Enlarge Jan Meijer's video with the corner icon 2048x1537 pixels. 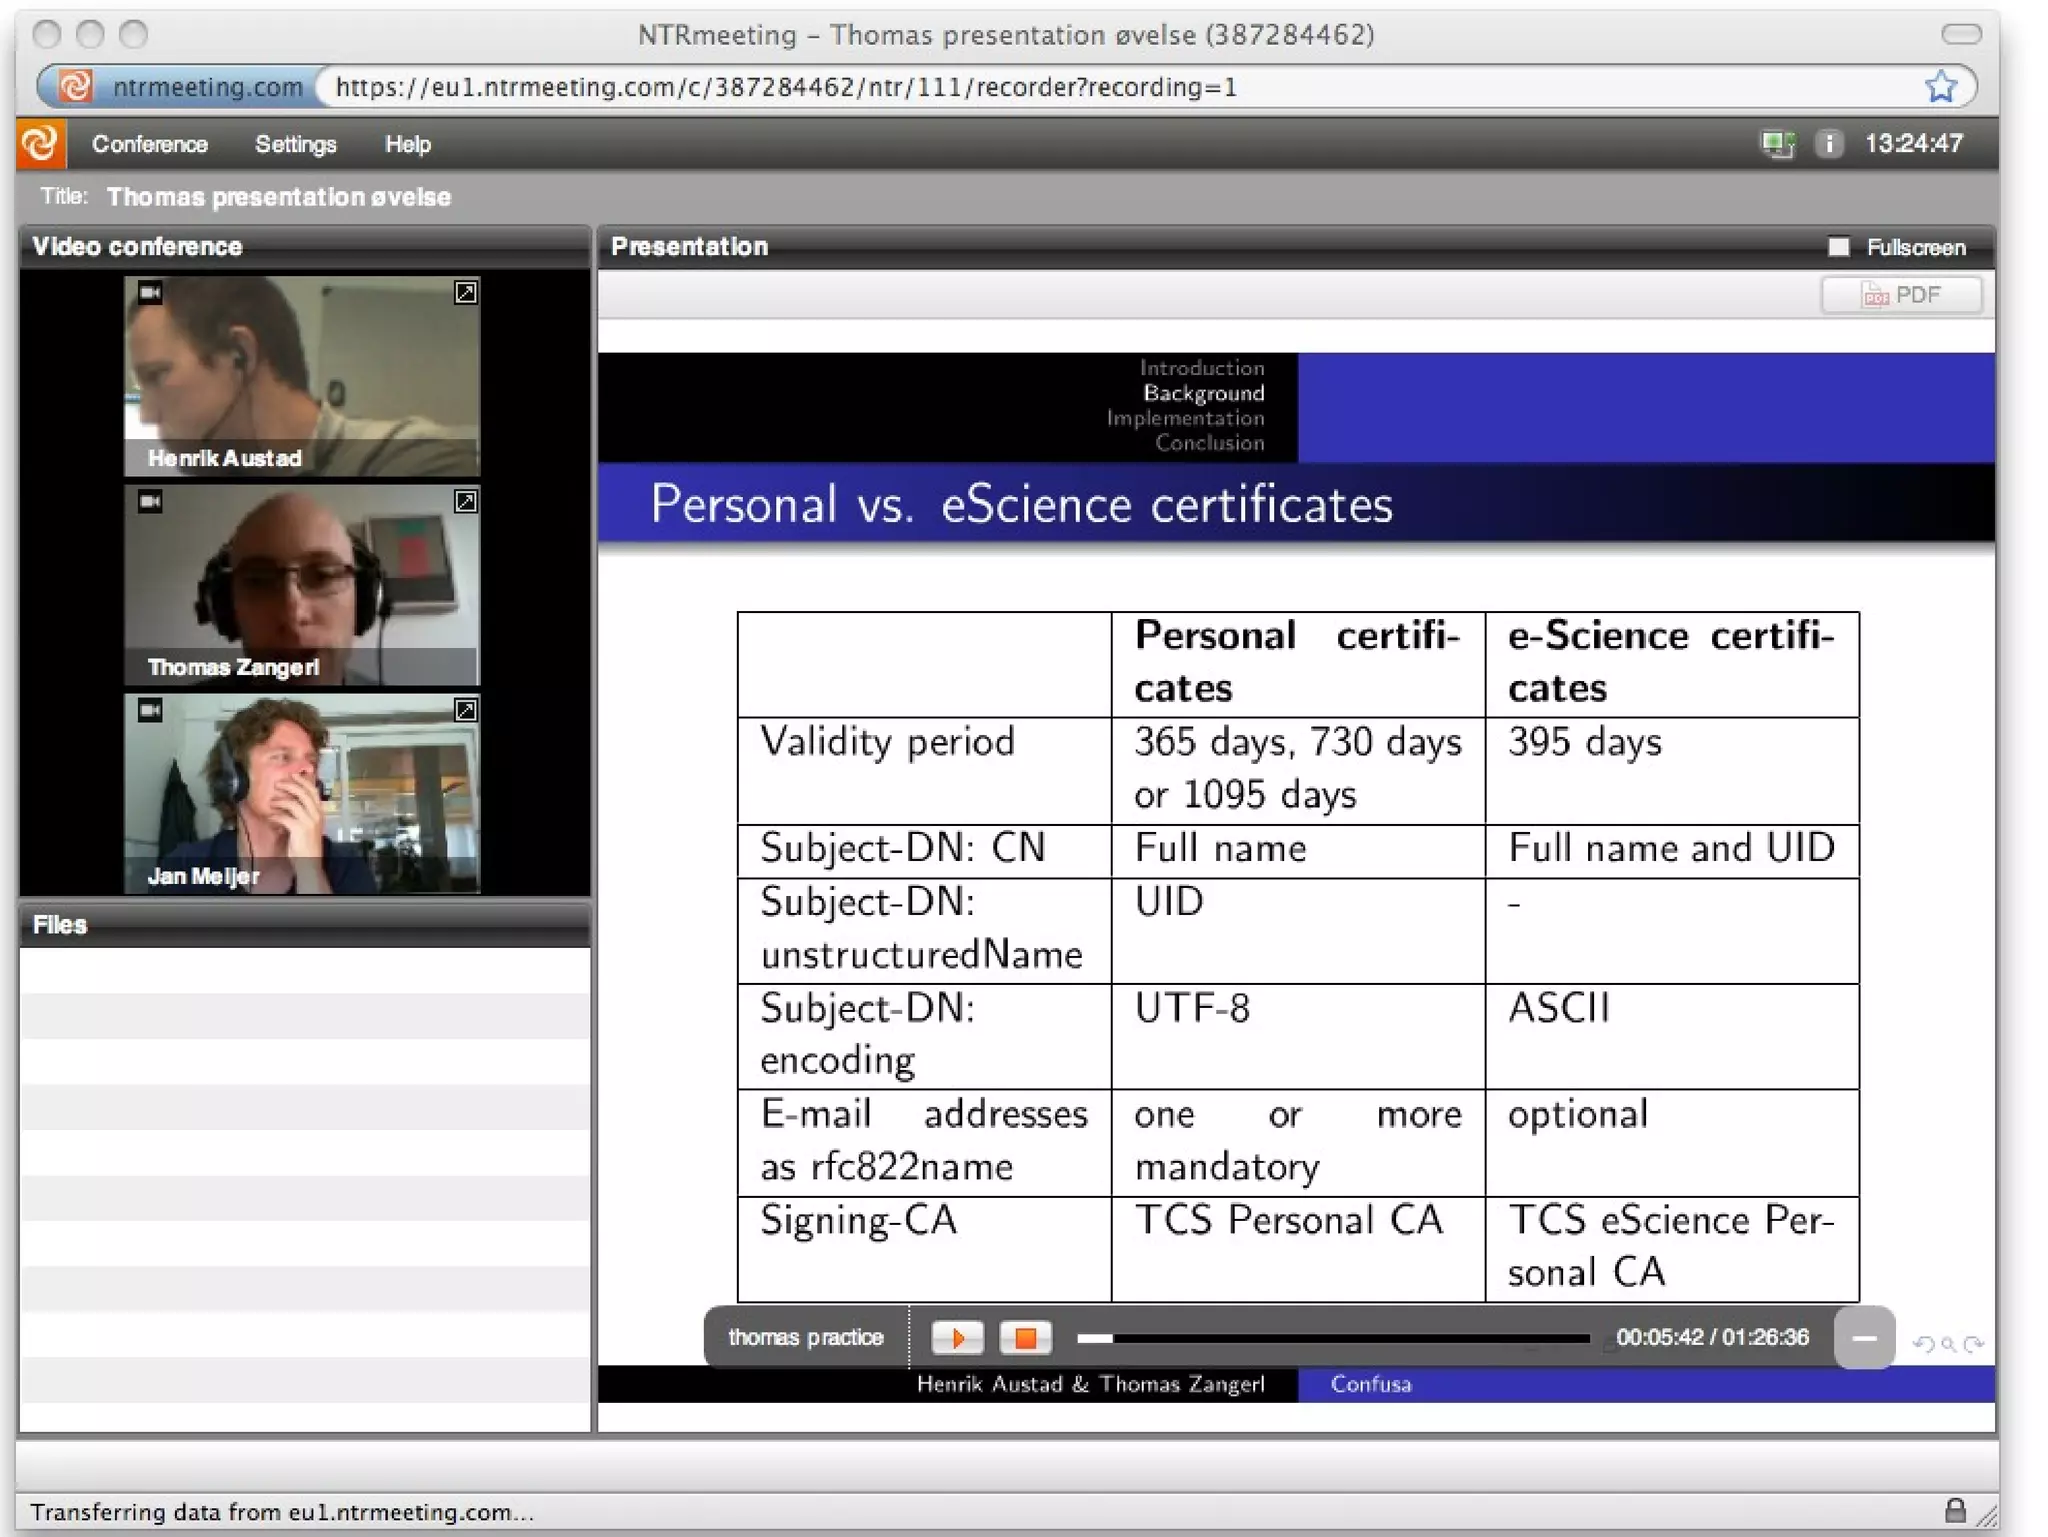point(465,710)
